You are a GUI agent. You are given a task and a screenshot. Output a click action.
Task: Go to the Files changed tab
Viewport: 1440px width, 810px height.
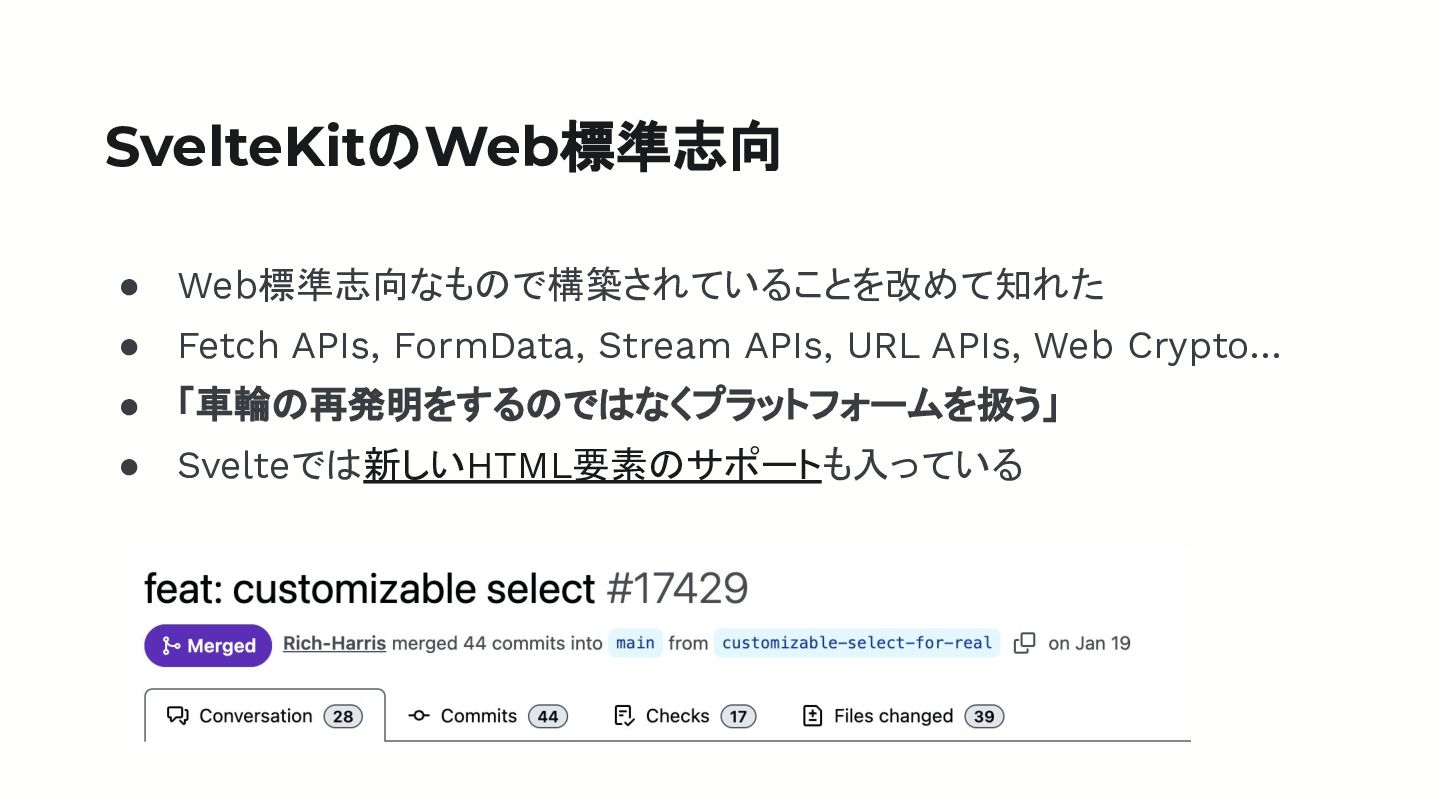pyautogui.click(x=893, y=716)
